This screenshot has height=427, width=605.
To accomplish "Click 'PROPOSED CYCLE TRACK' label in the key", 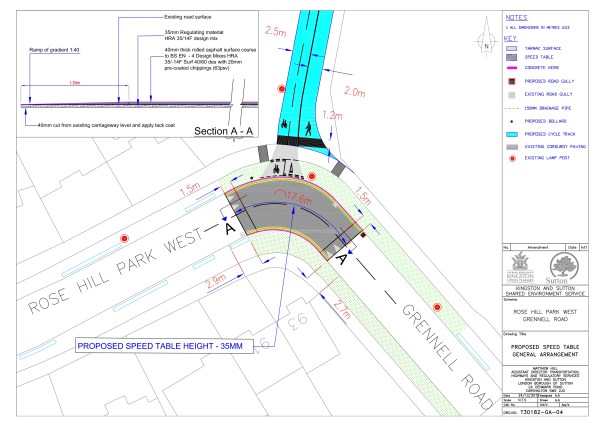I will (550, 134).
